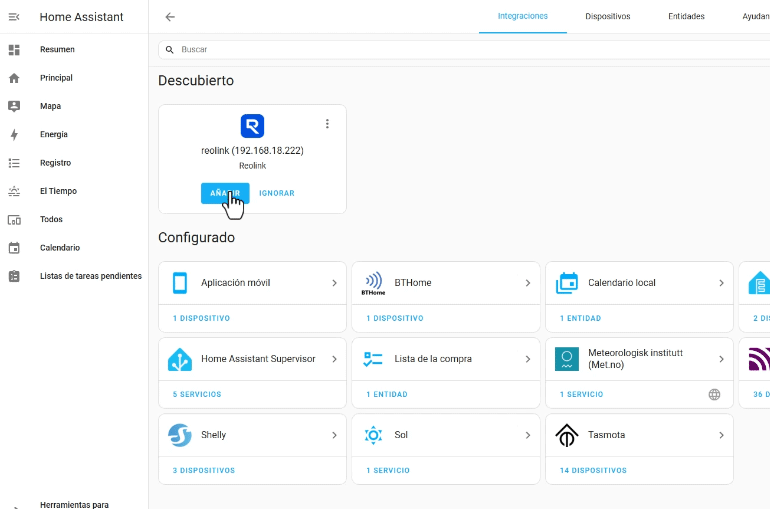Go back with the arrow icon

[x=170, y=17]
